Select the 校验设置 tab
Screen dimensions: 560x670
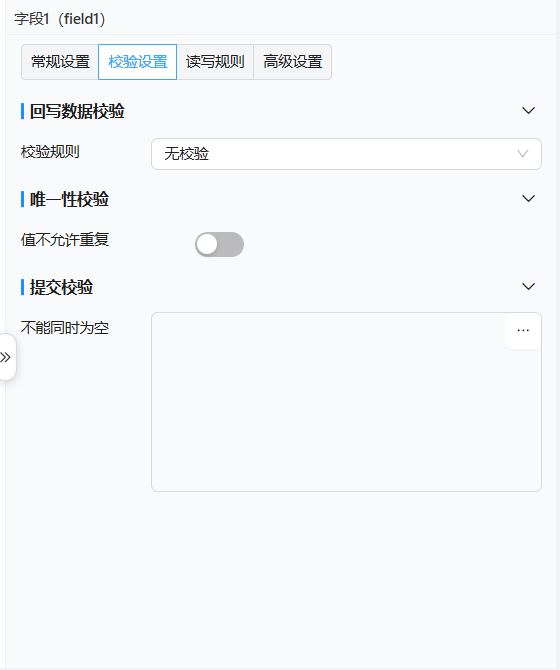(138, 62)
